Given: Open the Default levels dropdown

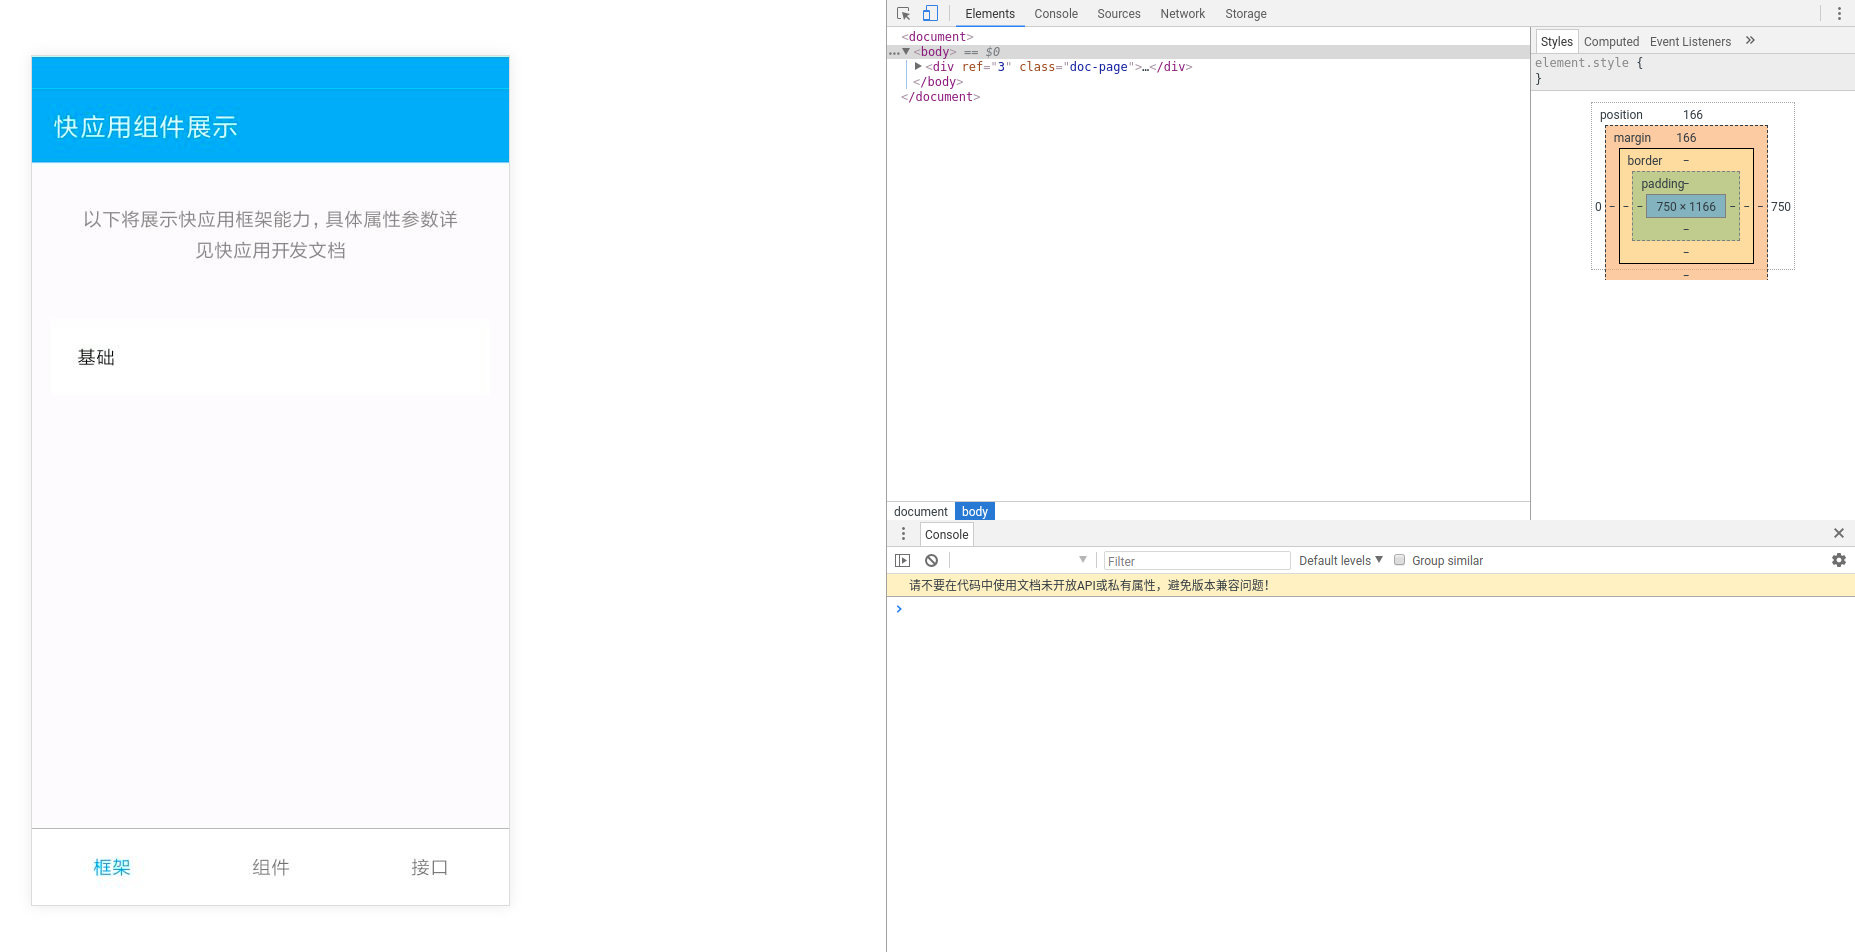Looking at the screenshot, I should (1340, 560).
